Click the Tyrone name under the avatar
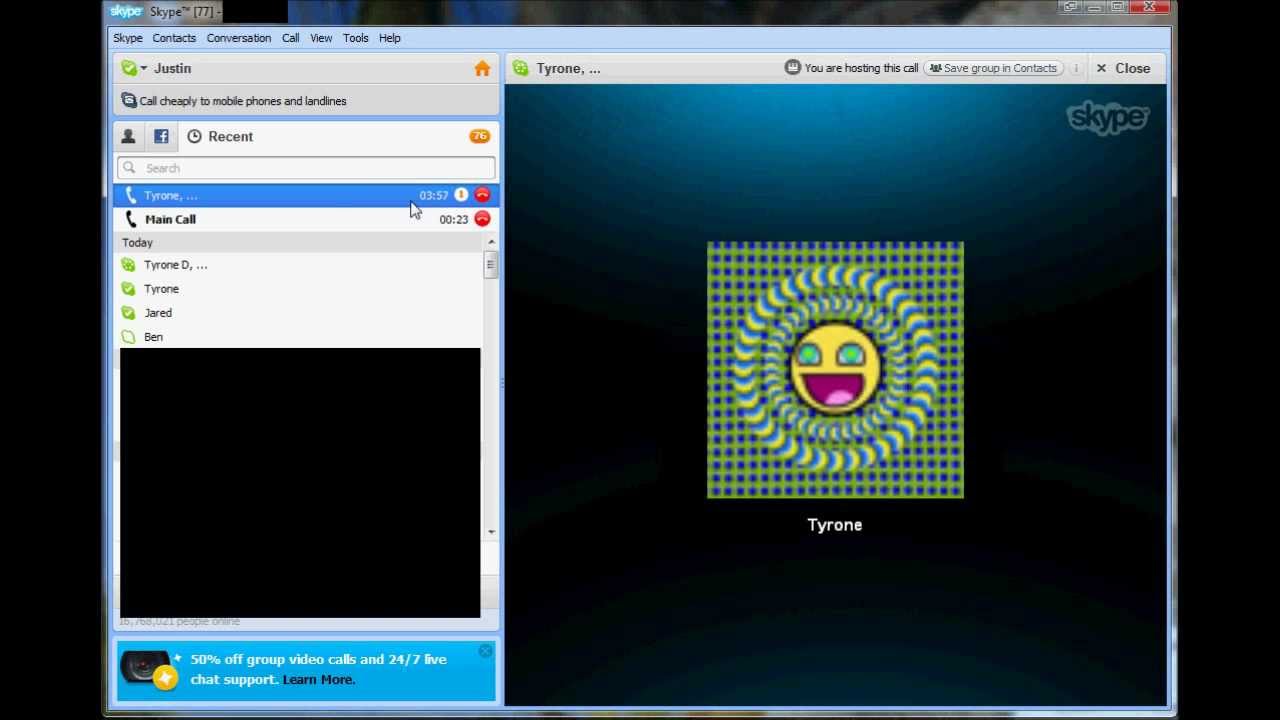The width and height of the screenshot is (1280, 720). 835,525
